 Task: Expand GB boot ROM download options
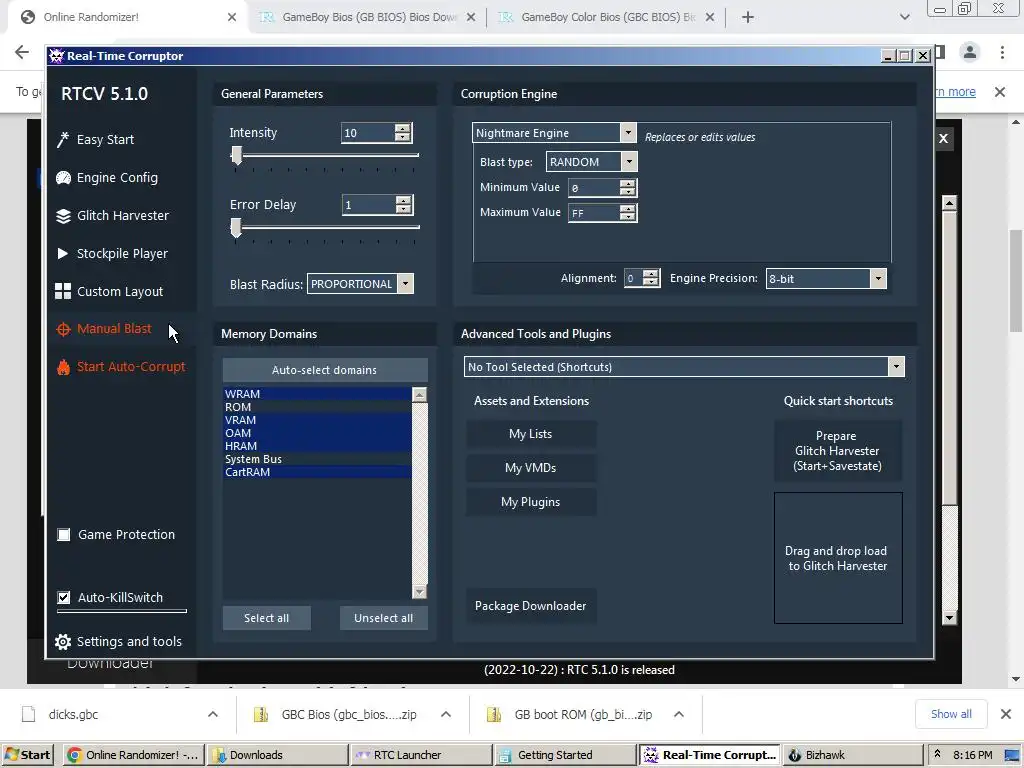coord(679,714)
